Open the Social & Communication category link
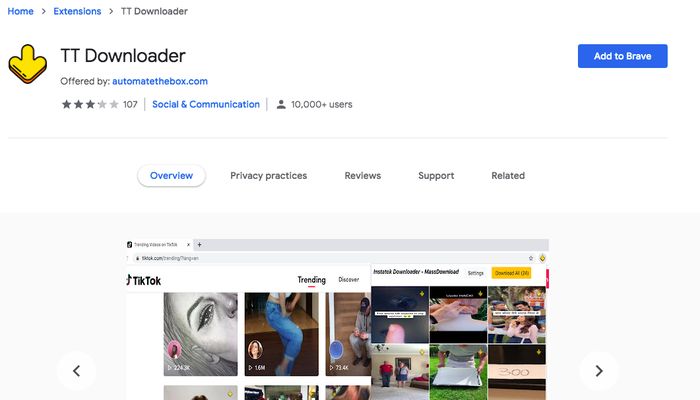The image size is (700, 400). pos(206,104)
